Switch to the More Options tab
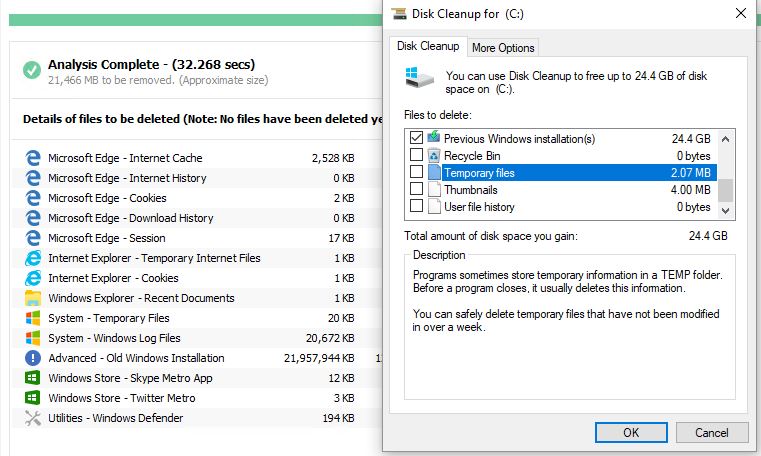Image resolution: width=761 pixels, height=456 pixels. 503,48
